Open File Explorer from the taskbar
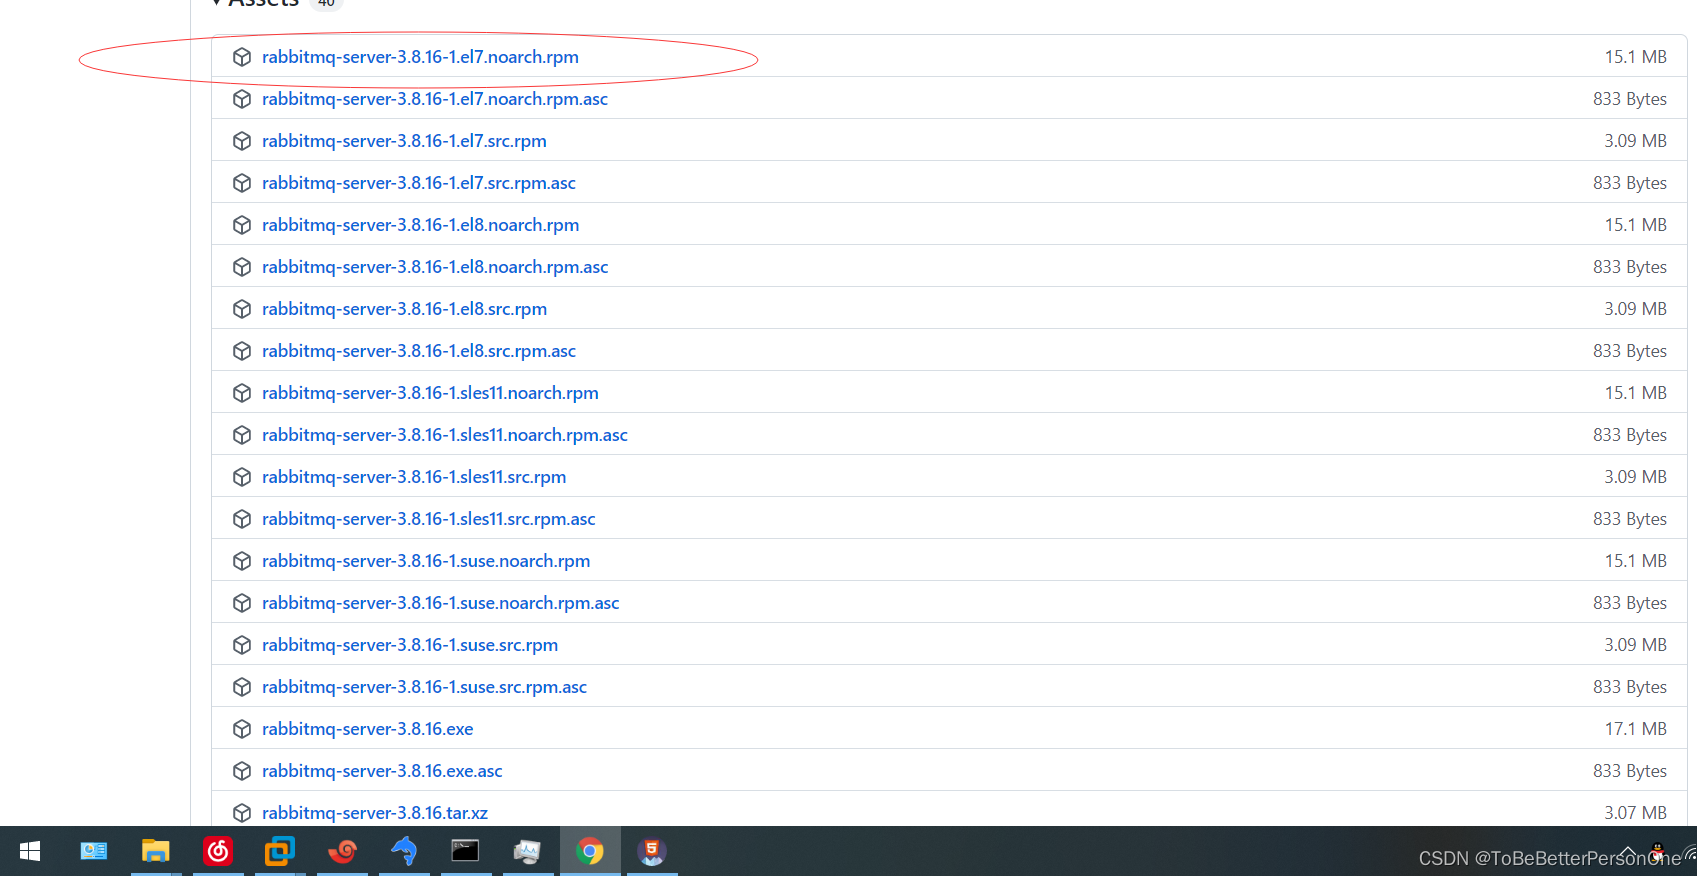1697x876 pixels. (x=155, y=851)
